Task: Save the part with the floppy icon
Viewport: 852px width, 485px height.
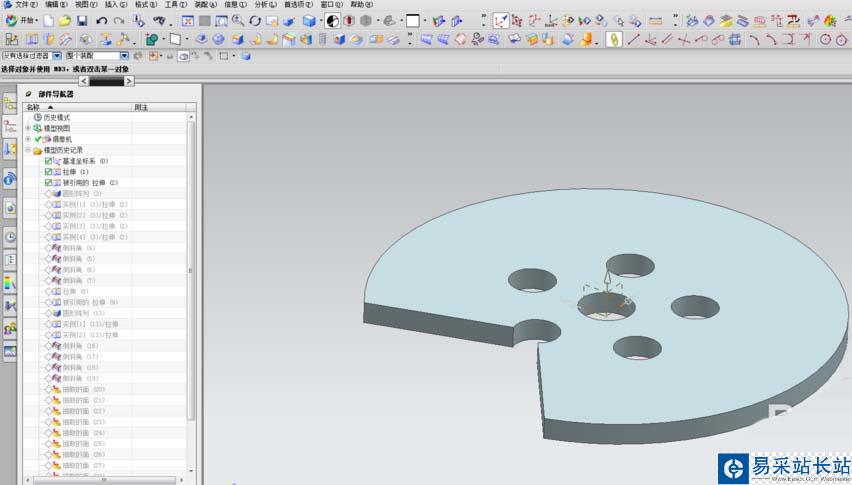Action: pos(82,21)
